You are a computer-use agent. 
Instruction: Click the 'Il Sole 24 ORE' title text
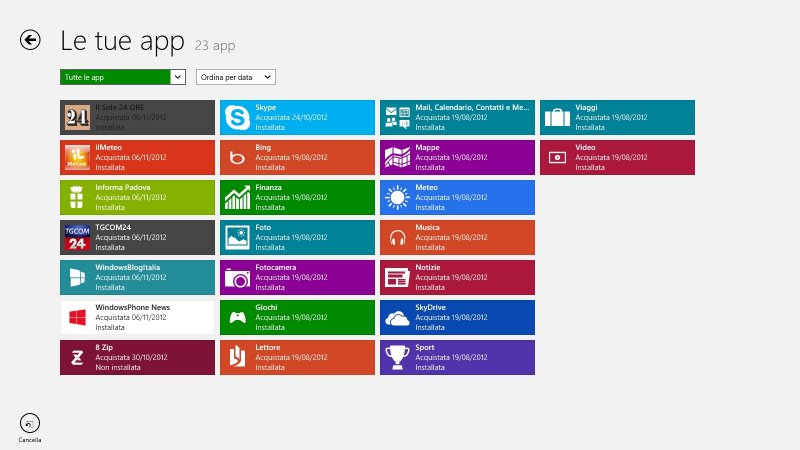point(119,107)
